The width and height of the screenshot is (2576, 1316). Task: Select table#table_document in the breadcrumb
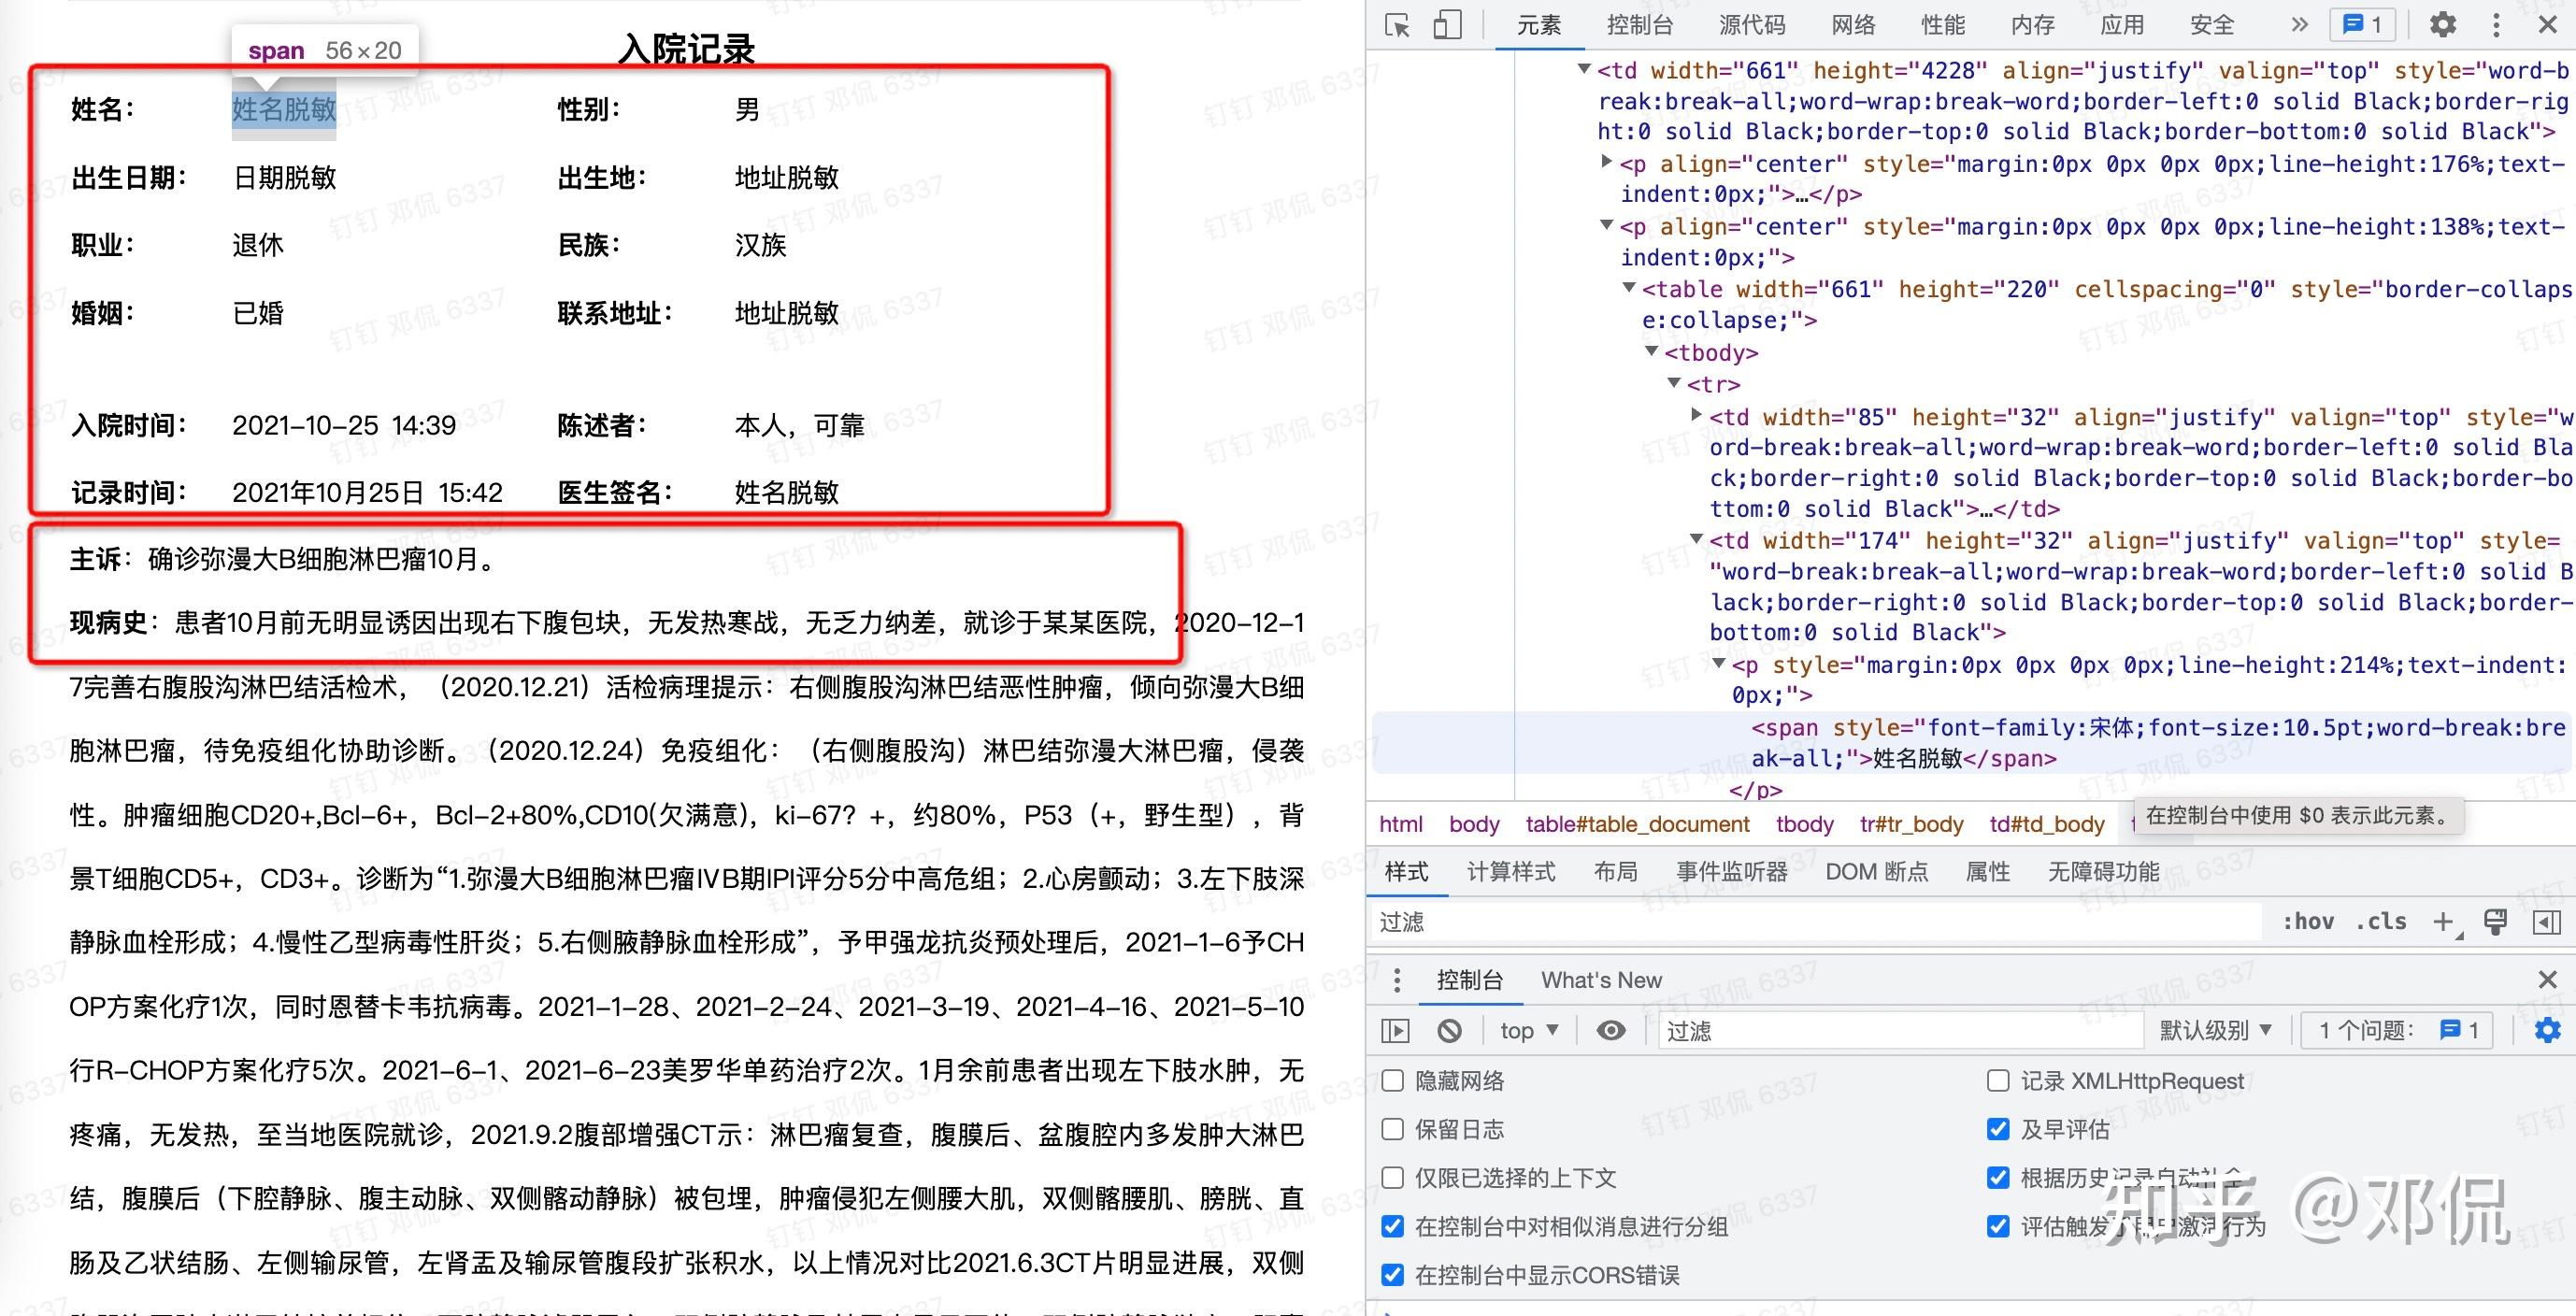click(1637, 824)
